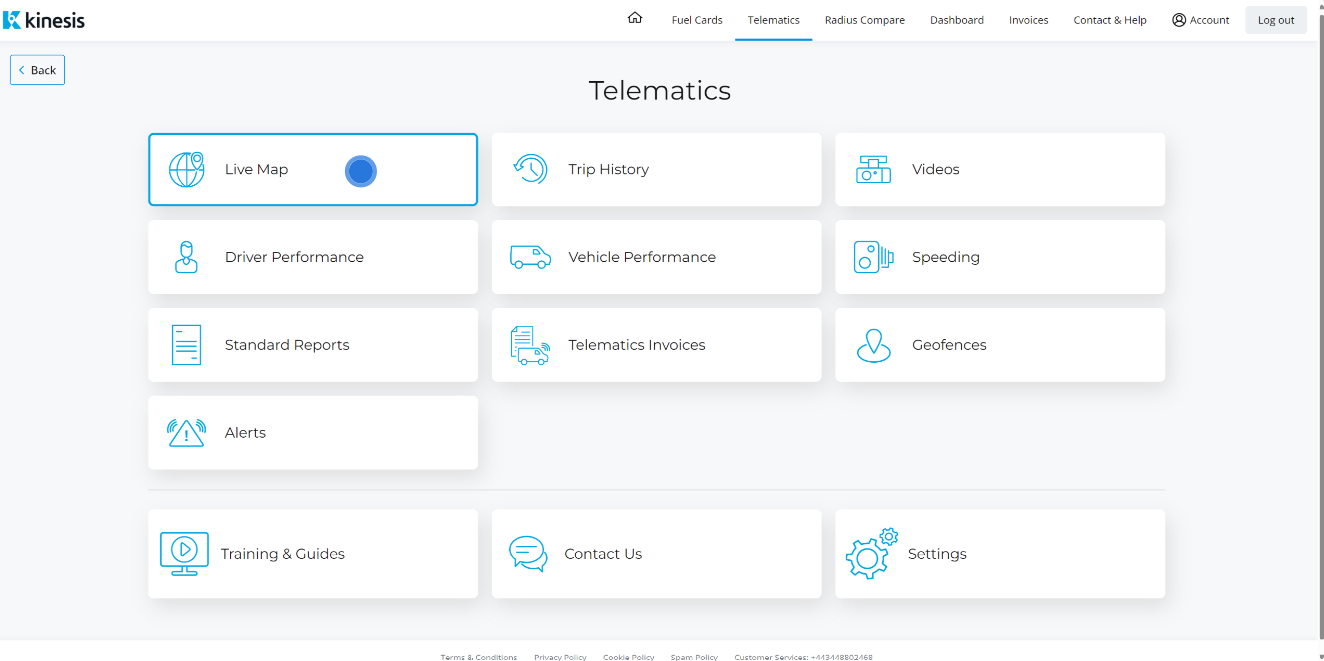This screenshot has width=1324, height=661.
Task: Open Privacy Policy footer link
Action: pos(560,657)
